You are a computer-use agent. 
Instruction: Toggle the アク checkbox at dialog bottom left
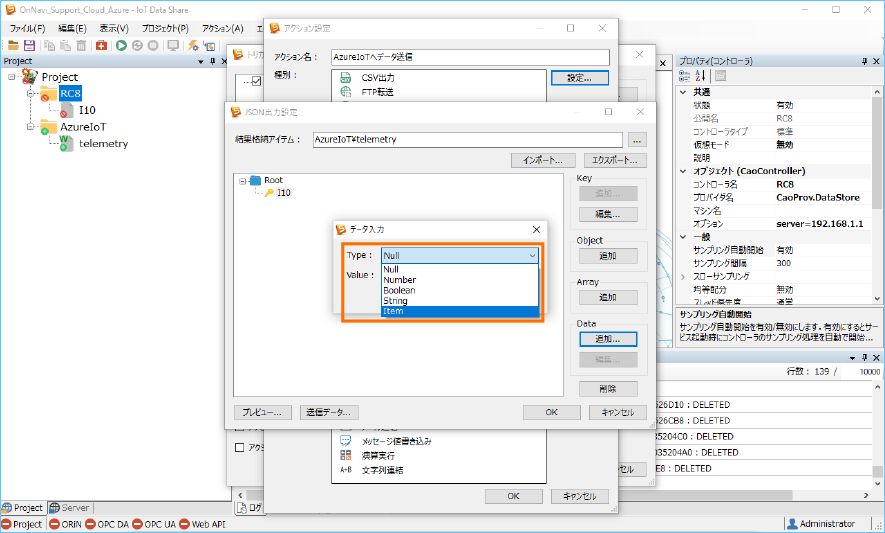(240, 447)
